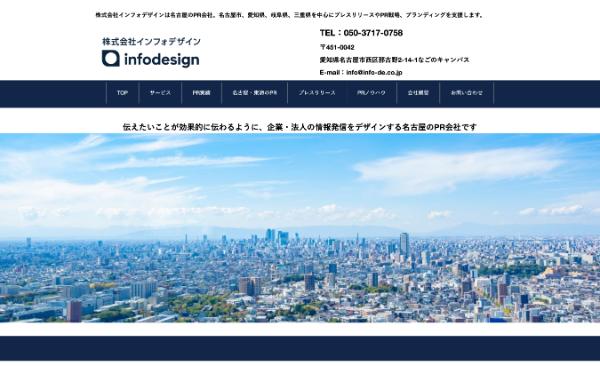Click the 株式会社インフォデザイン company name text
The height and width of the screenshot is (366, 600).
[151, 41]
